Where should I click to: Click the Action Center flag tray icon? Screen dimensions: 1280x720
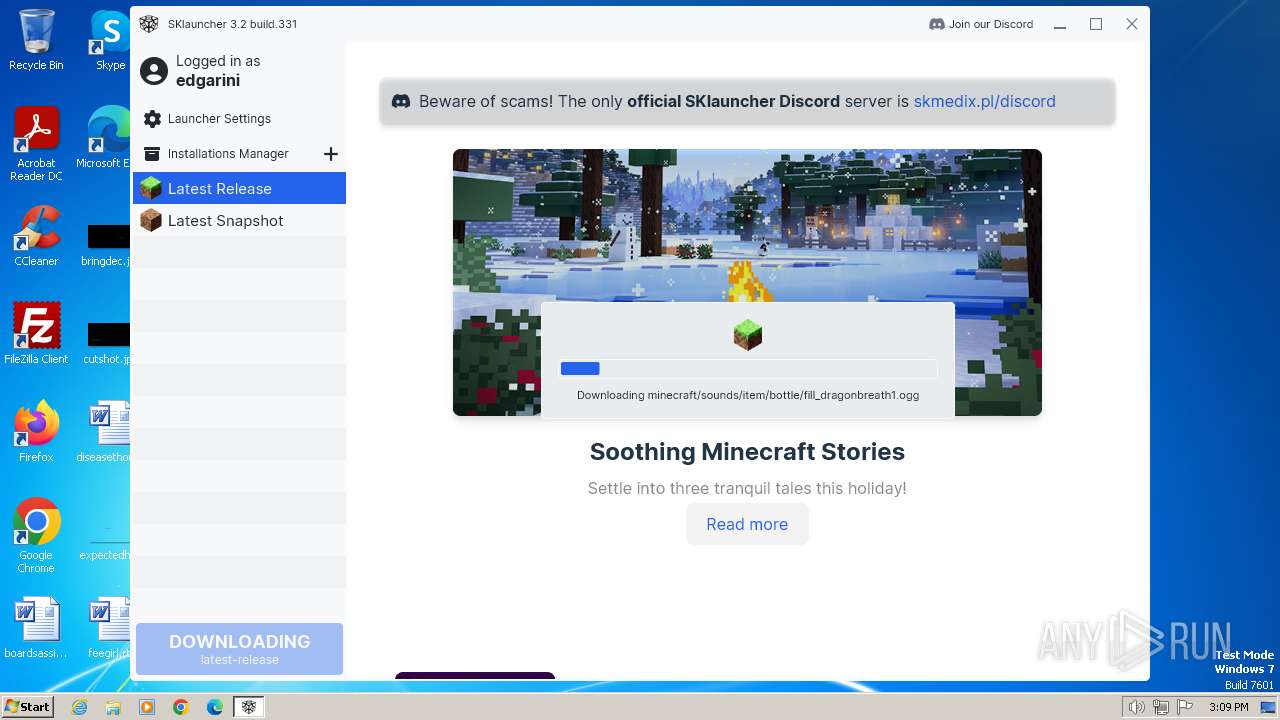point(1185,707)
